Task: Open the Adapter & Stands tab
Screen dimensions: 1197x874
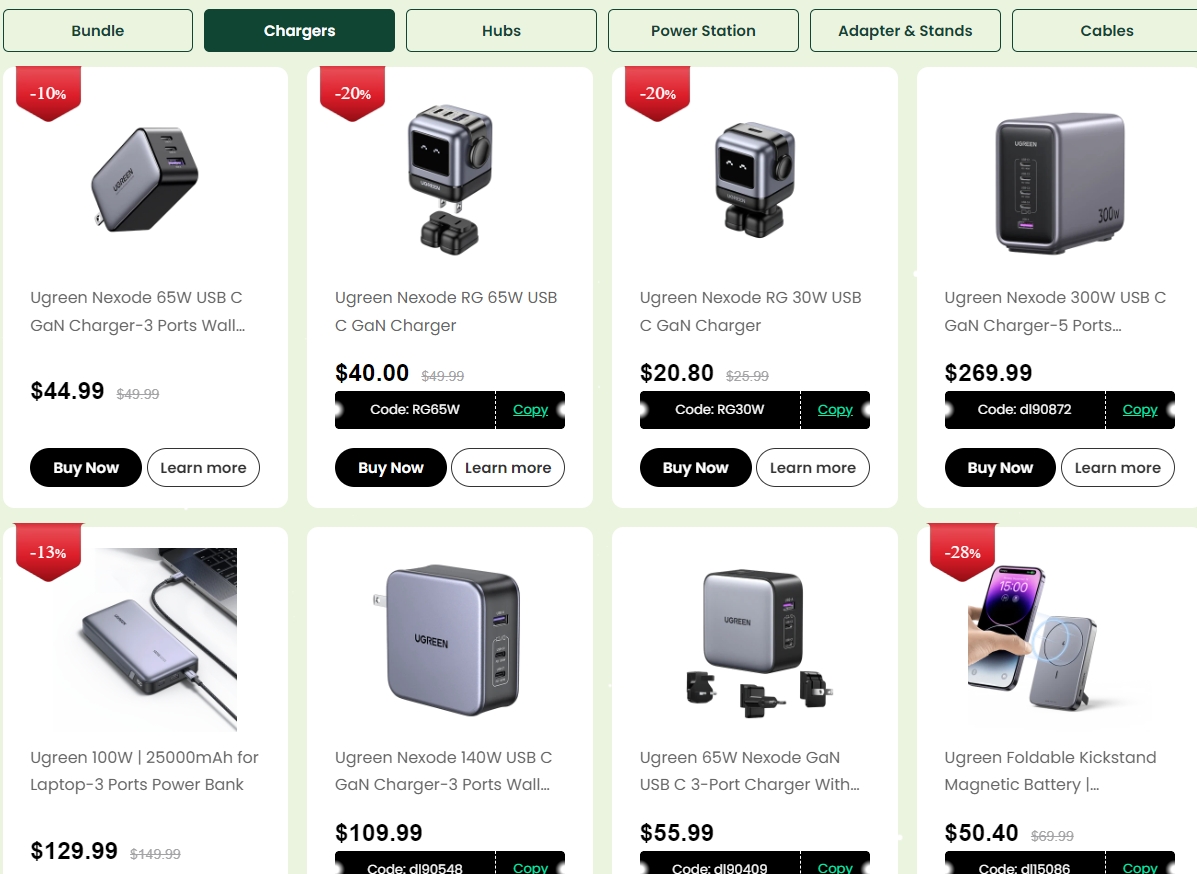Action: [x=905, y=31]
